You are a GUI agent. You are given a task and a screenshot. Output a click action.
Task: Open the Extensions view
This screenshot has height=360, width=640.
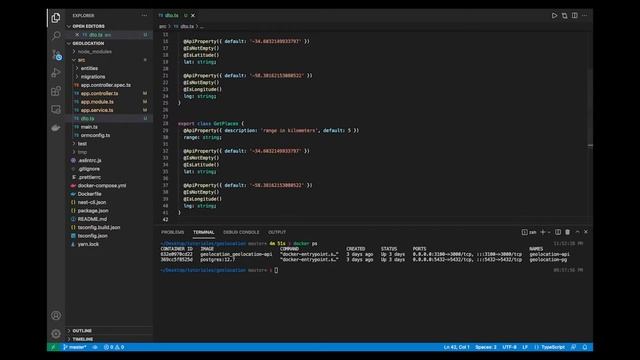tap(56, 91)
